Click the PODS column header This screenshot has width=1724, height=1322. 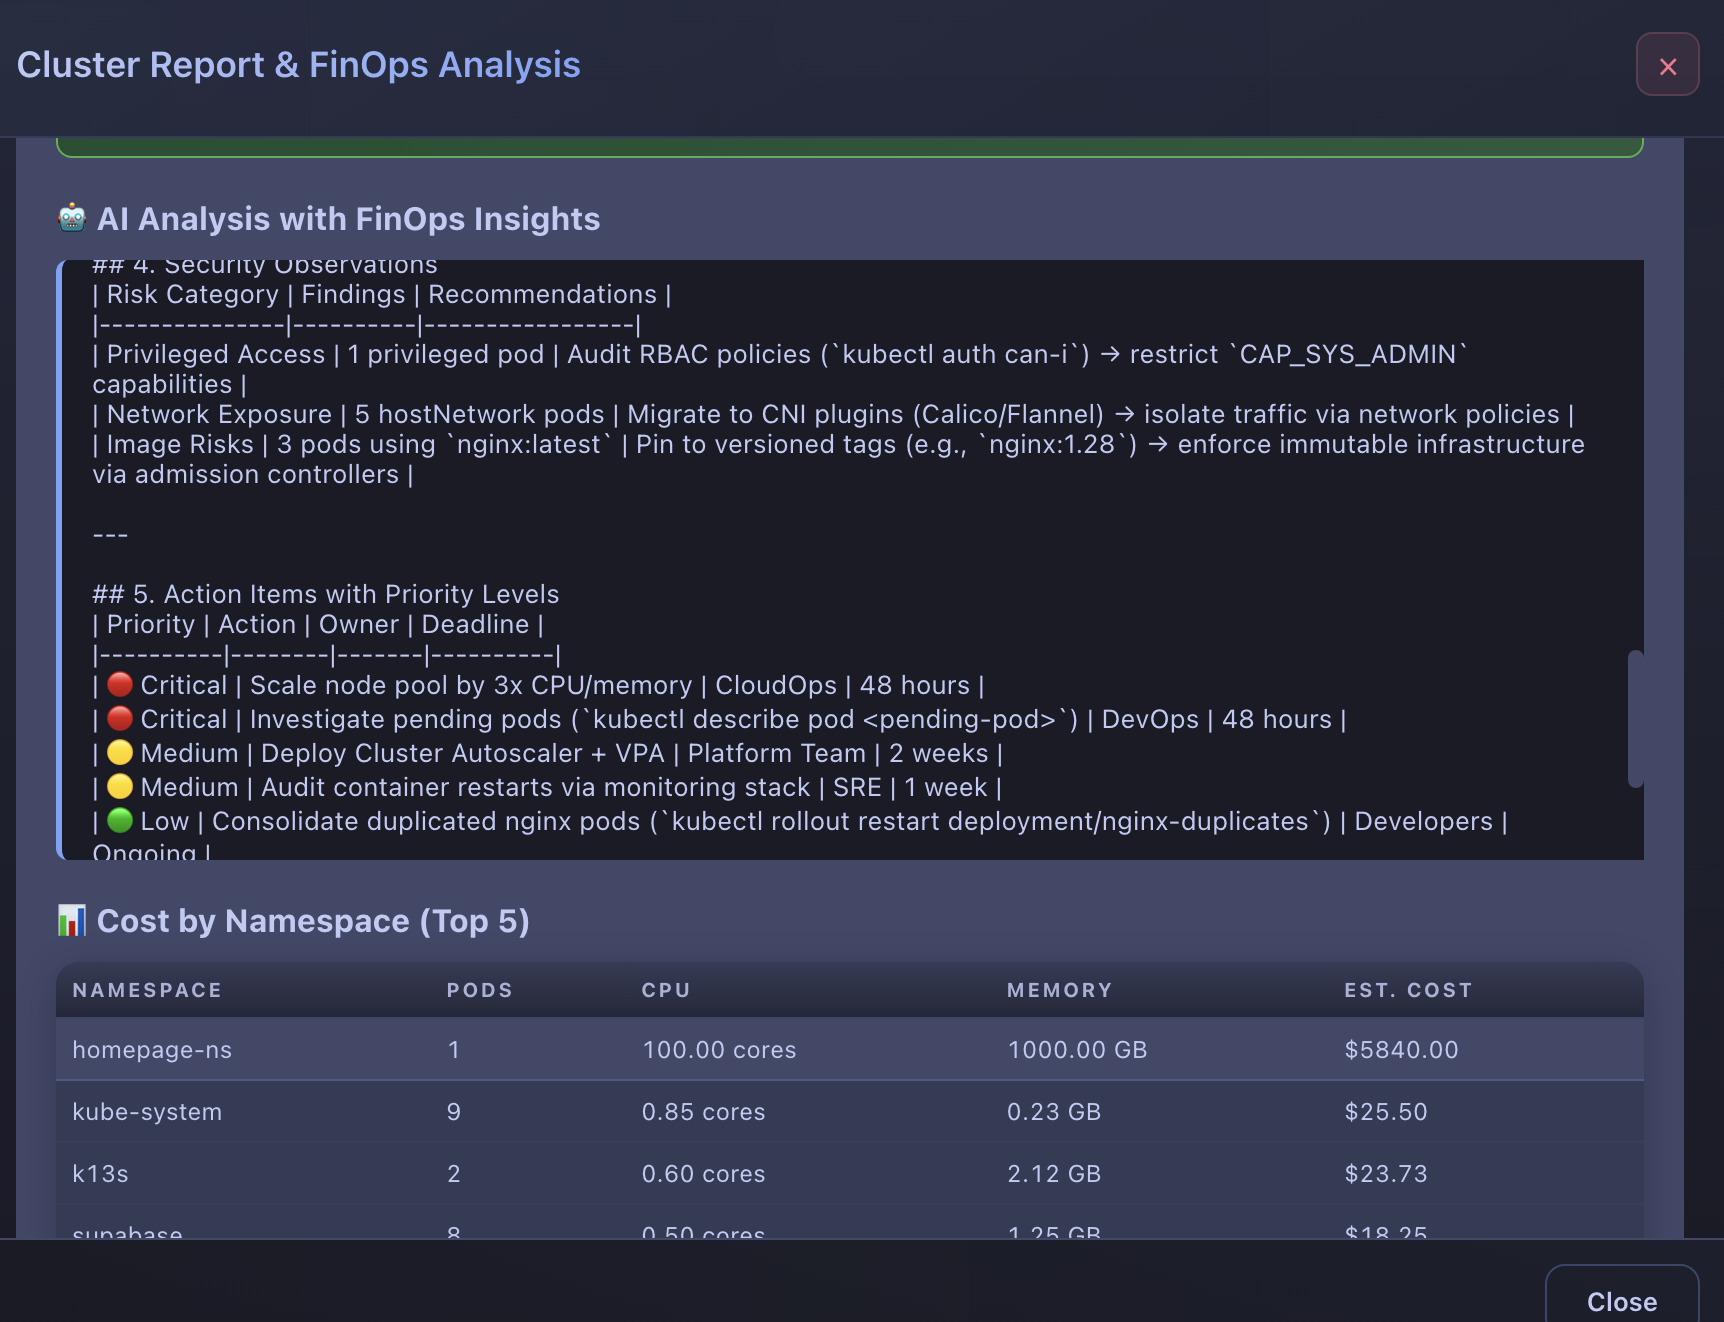[x=480, y=990]
